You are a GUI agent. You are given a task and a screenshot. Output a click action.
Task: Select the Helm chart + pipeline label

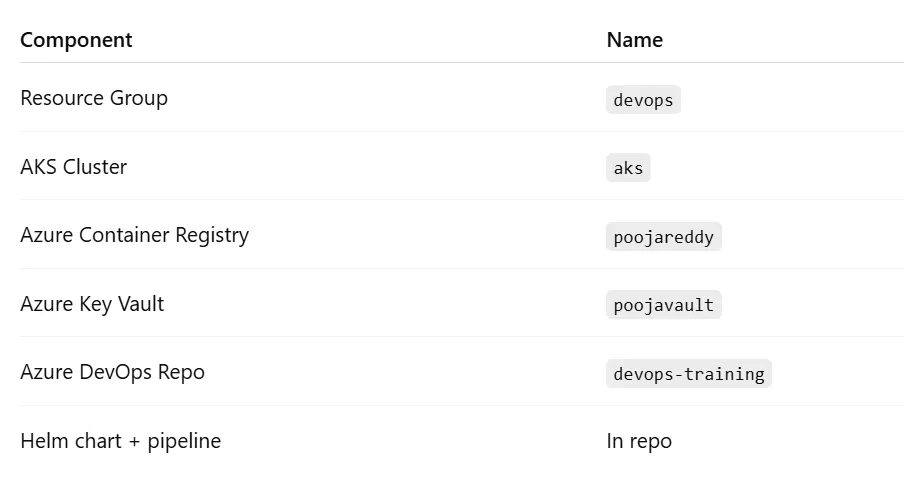tap(120, 441)
